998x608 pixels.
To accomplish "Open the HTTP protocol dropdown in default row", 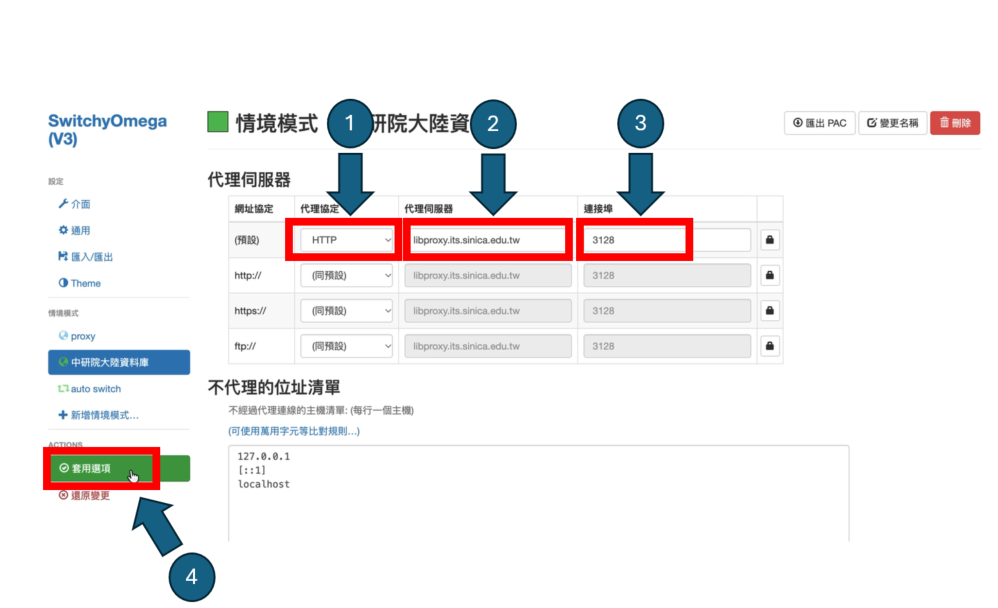I will pyautogui.click(x=347, y=240).
